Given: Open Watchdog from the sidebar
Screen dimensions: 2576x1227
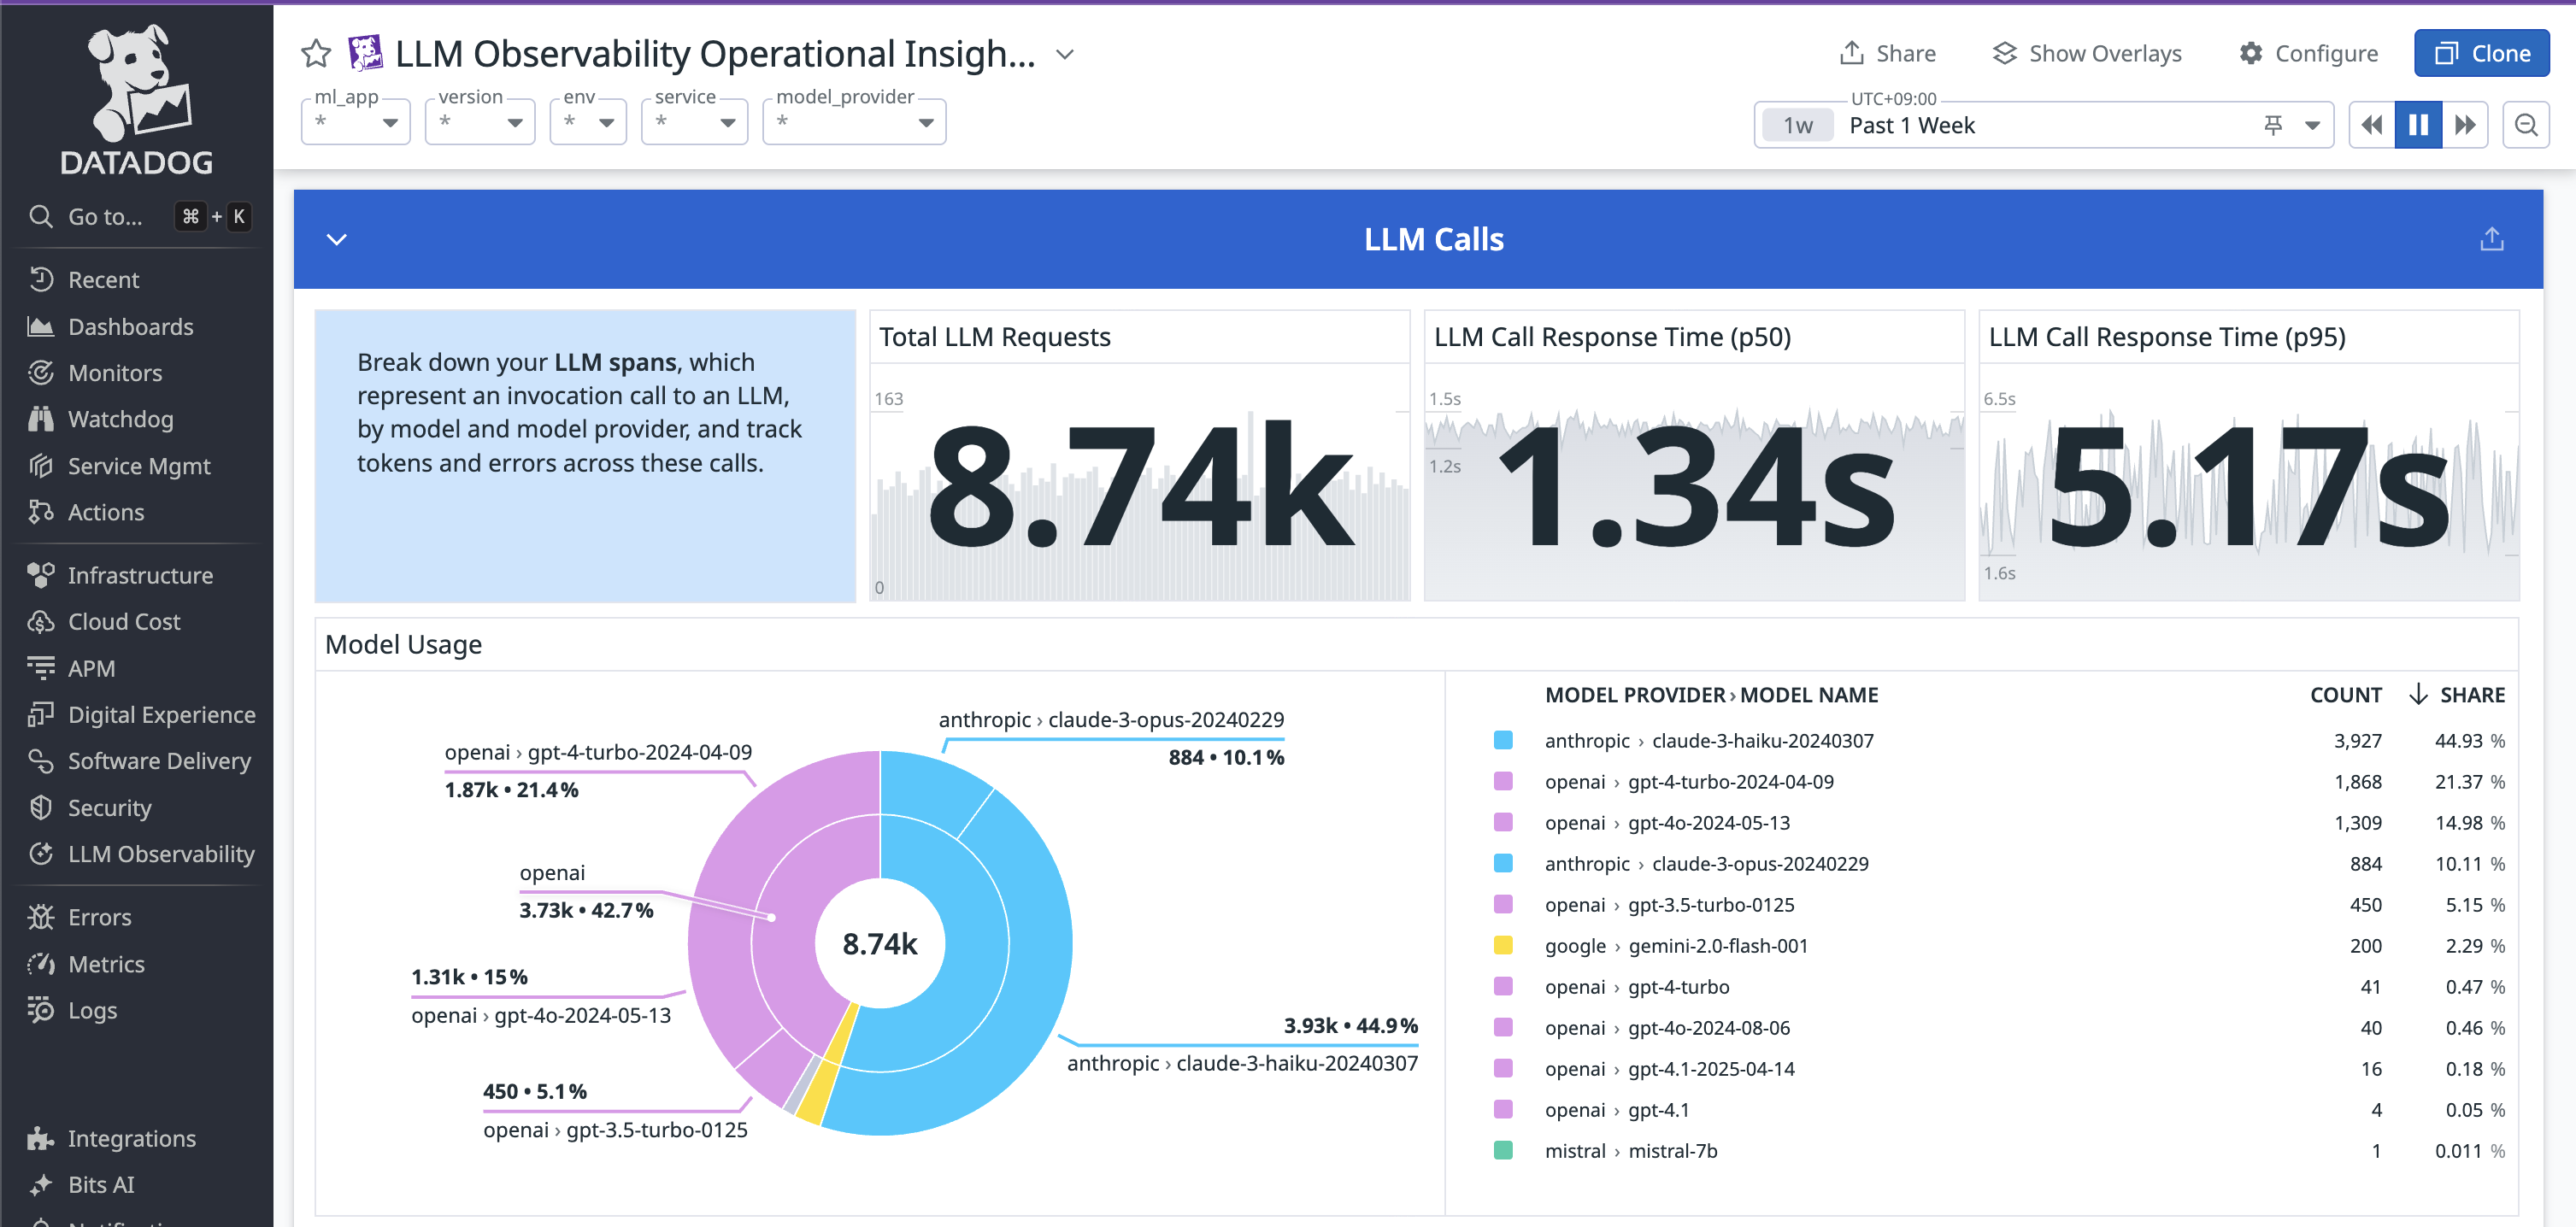Looking at the screenshot, I should [120, 419].
